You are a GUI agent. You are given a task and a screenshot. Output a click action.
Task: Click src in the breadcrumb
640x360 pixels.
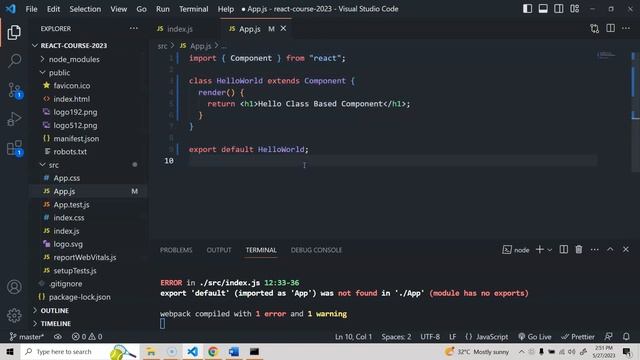(x=162, y=46)
